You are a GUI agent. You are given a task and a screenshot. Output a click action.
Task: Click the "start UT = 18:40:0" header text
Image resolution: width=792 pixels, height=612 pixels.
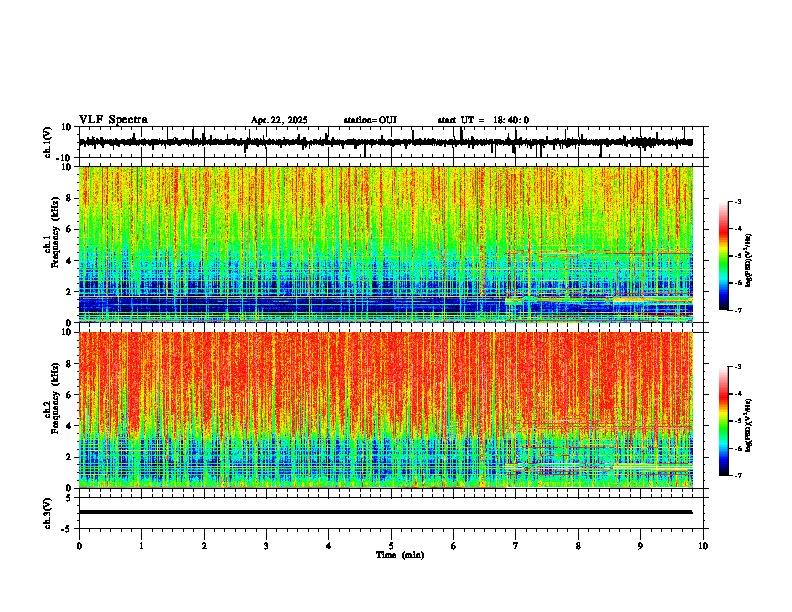click(483, 120)
